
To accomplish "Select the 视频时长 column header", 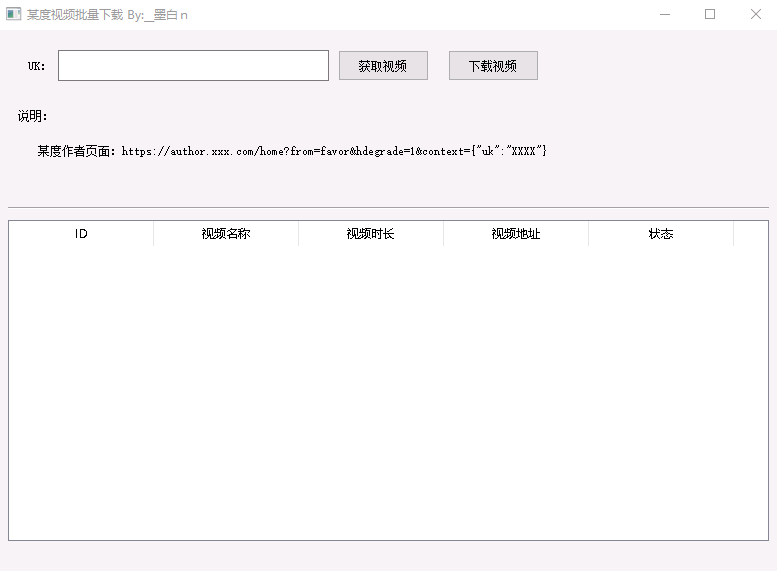I will click(x=371, y=233).
